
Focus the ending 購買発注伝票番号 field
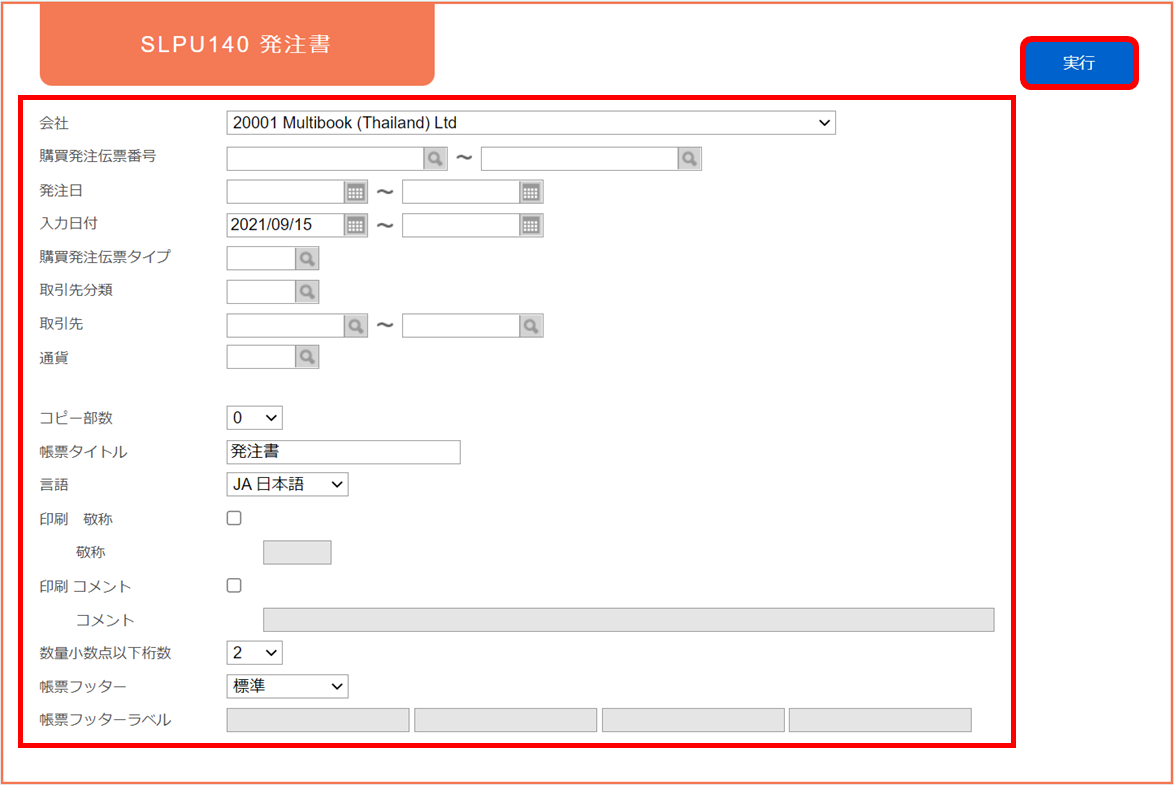[x=580, y=159]
